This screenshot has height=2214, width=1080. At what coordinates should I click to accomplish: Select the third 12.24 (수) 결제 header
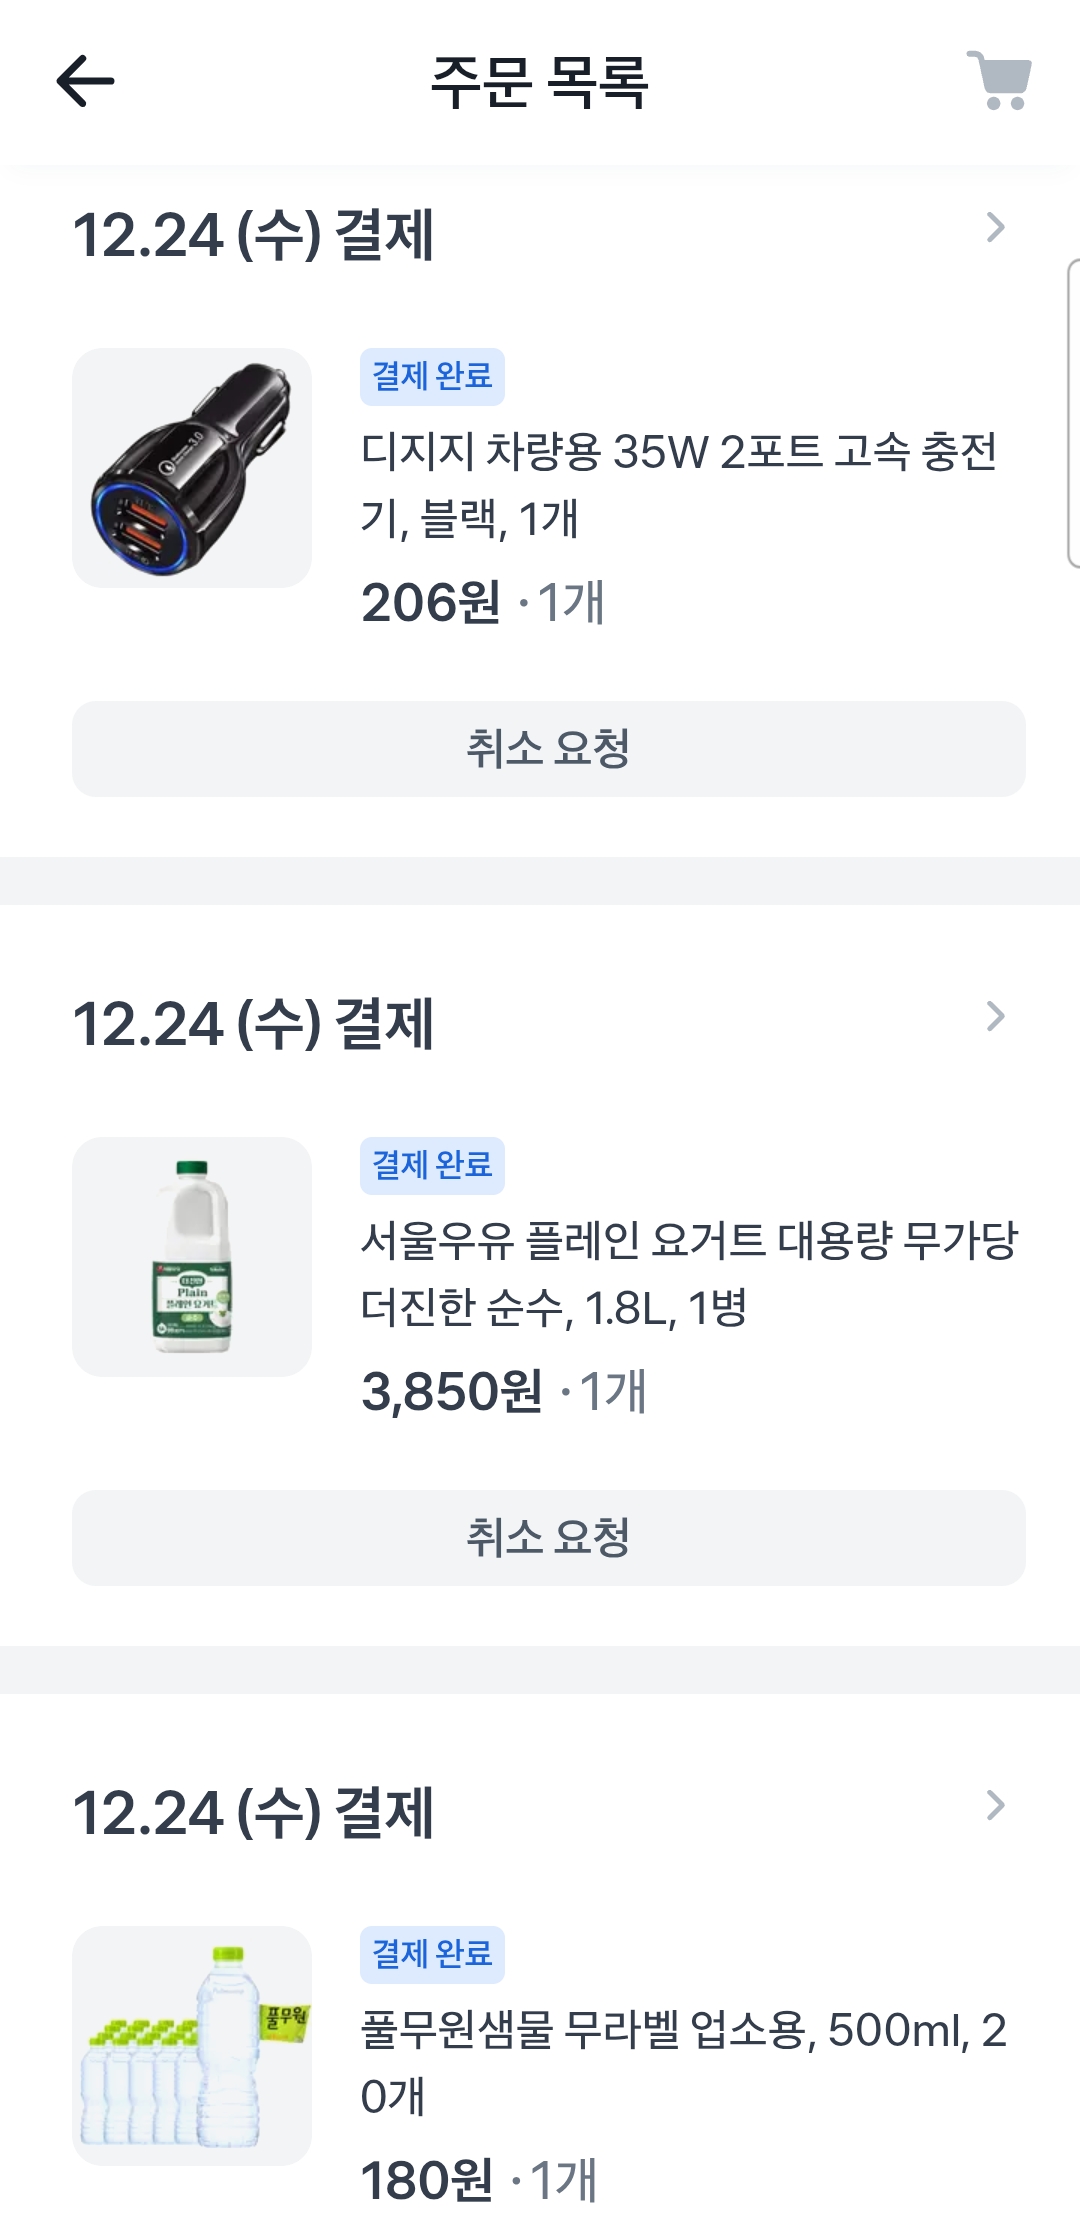click(x=253, y=1814)
